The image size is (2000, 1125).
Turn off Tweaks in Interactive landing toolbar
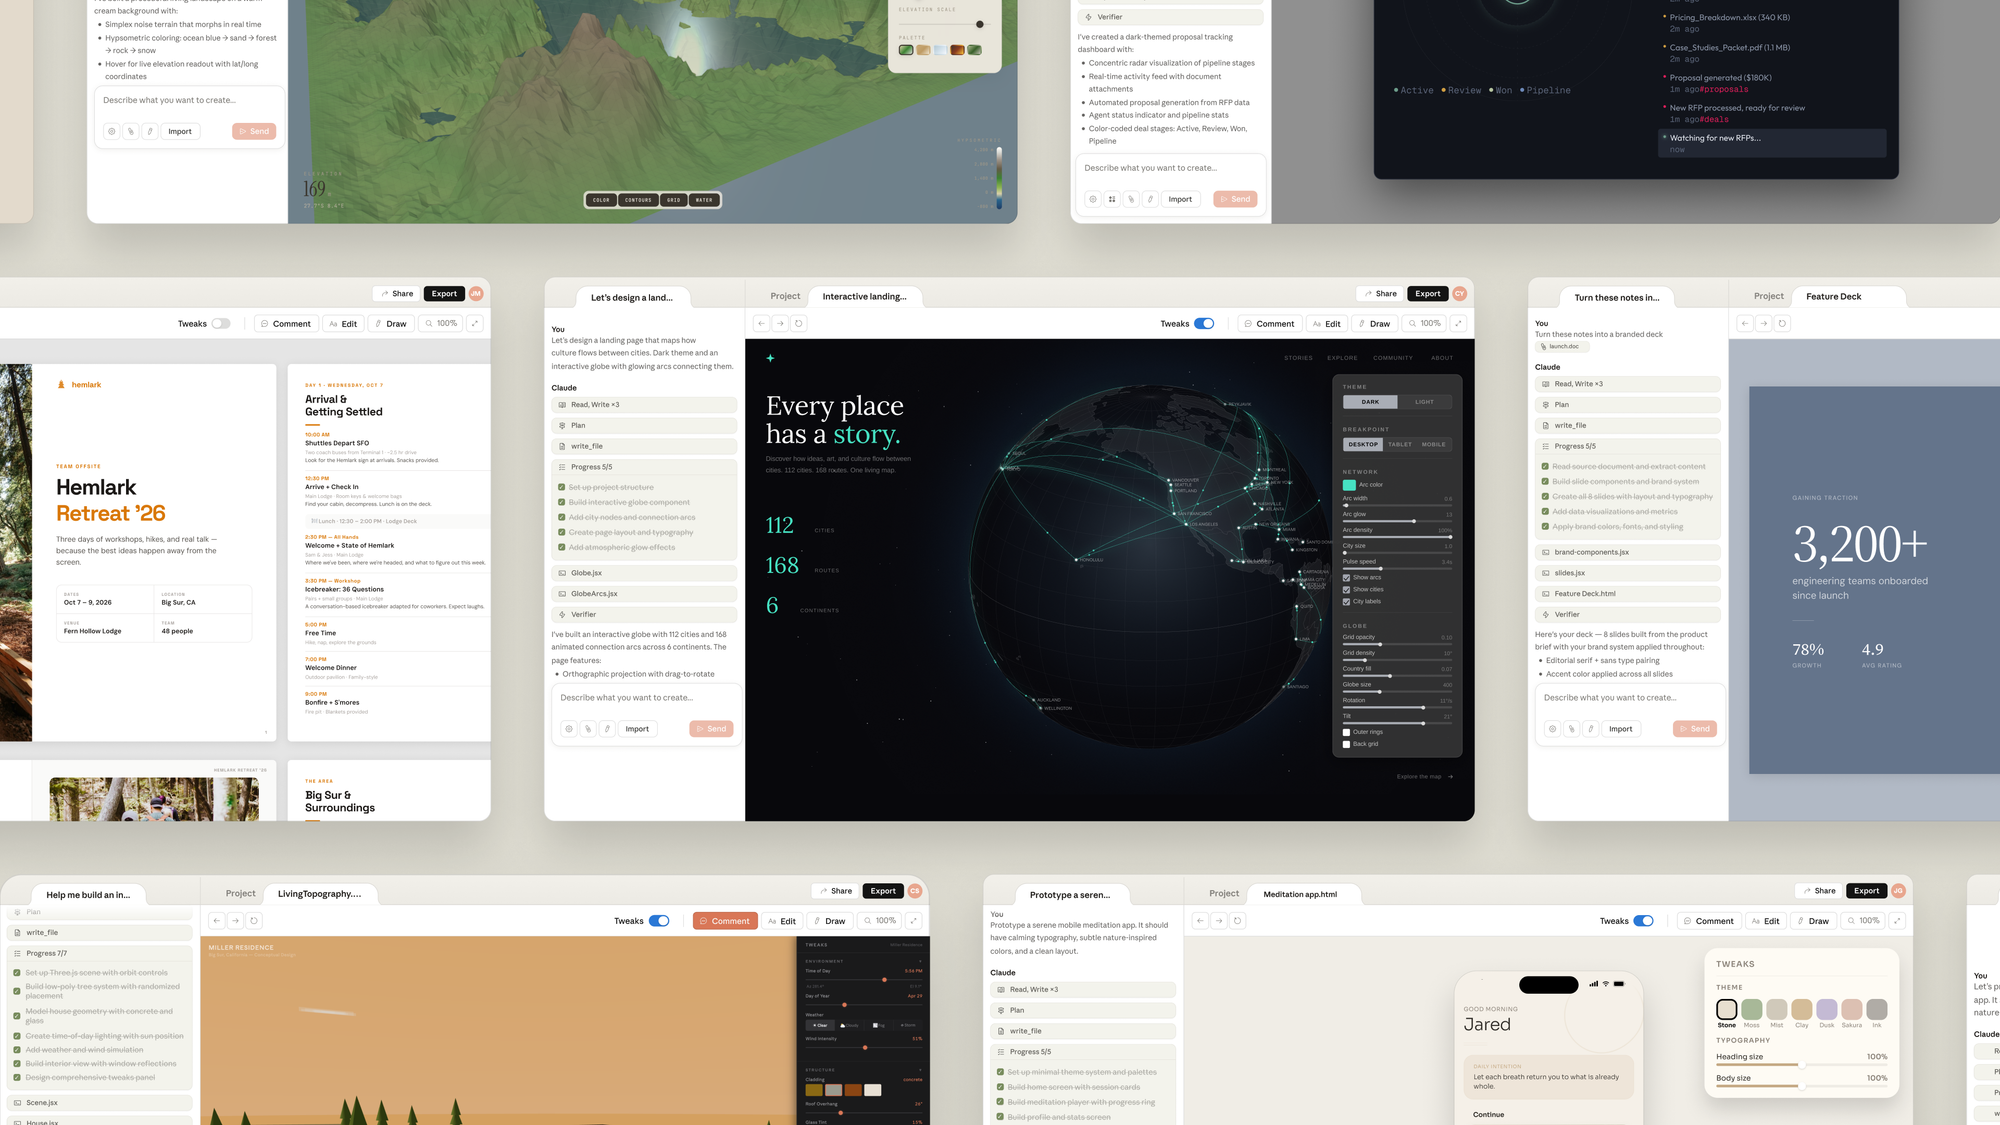point(1204,324)
